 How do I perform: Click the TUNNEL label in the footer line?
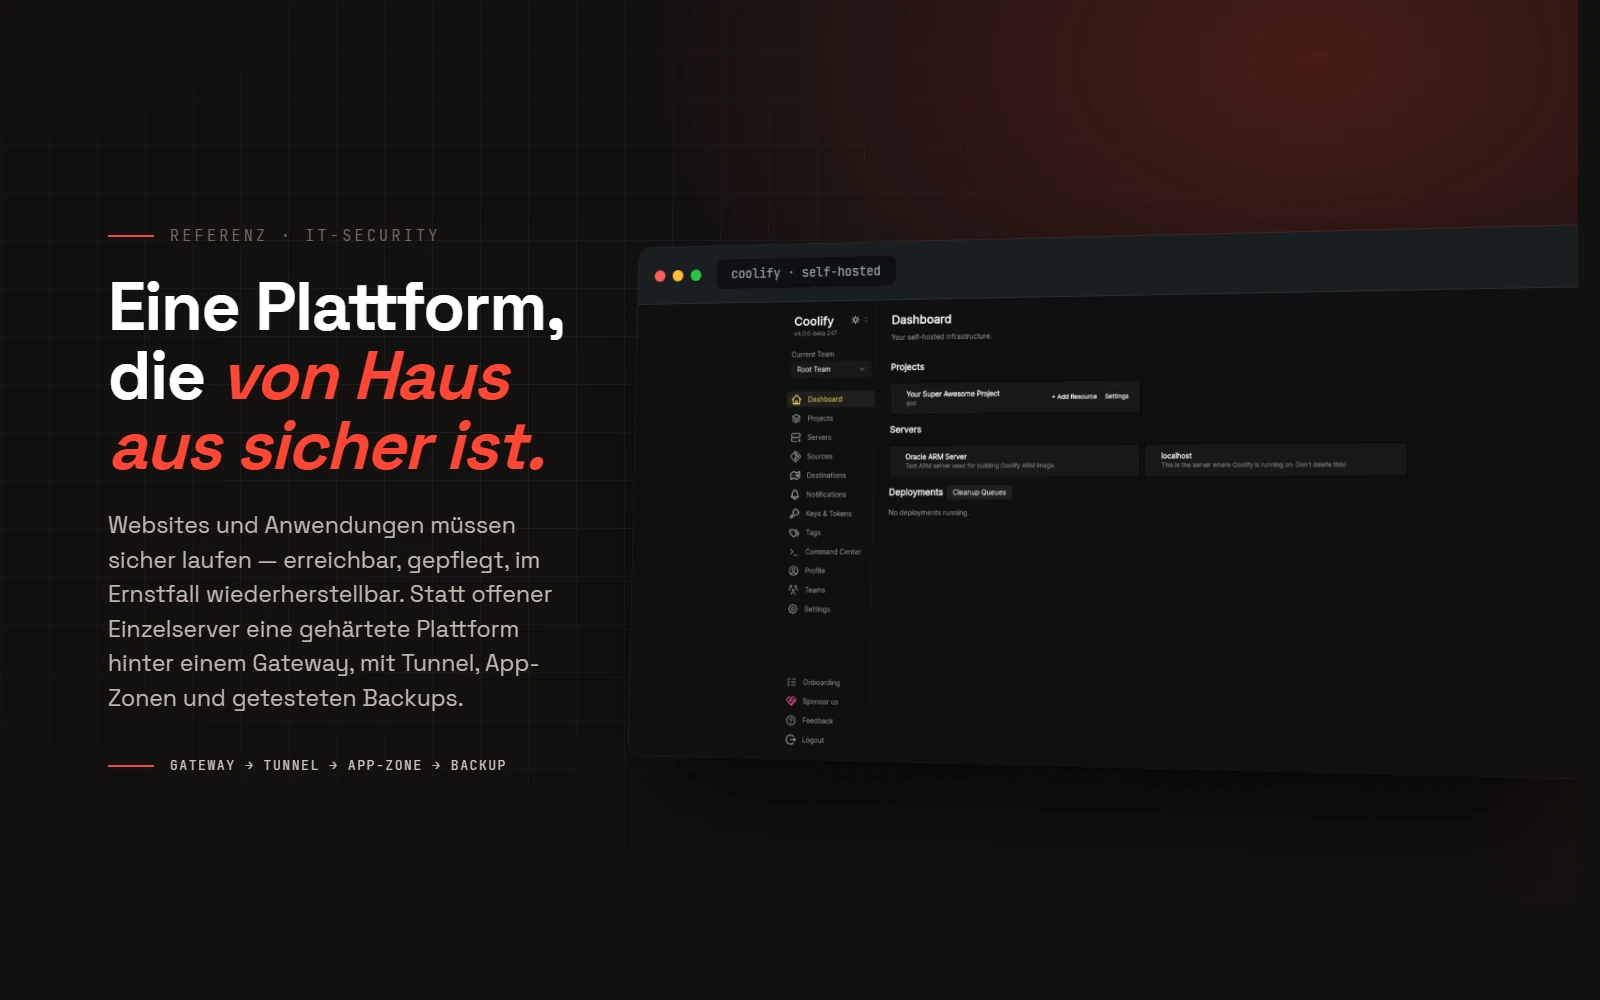point(291,766)
